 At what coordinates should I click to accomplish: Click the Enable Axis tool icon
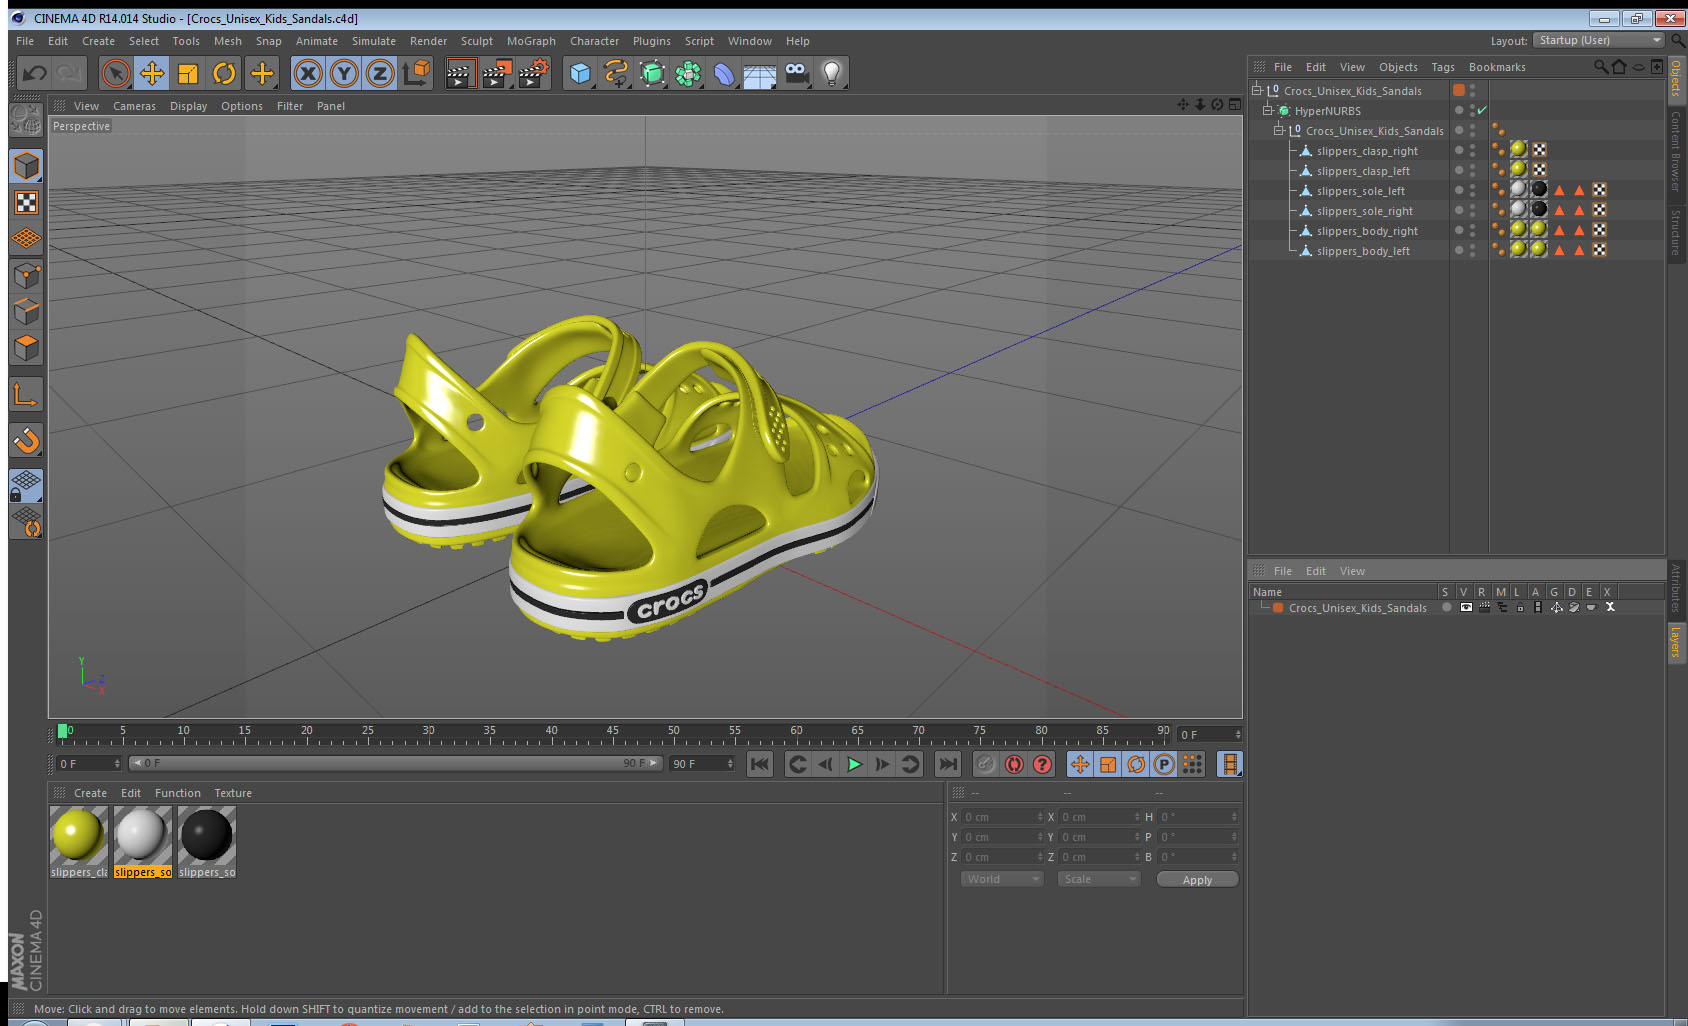[x=27, y=394]
